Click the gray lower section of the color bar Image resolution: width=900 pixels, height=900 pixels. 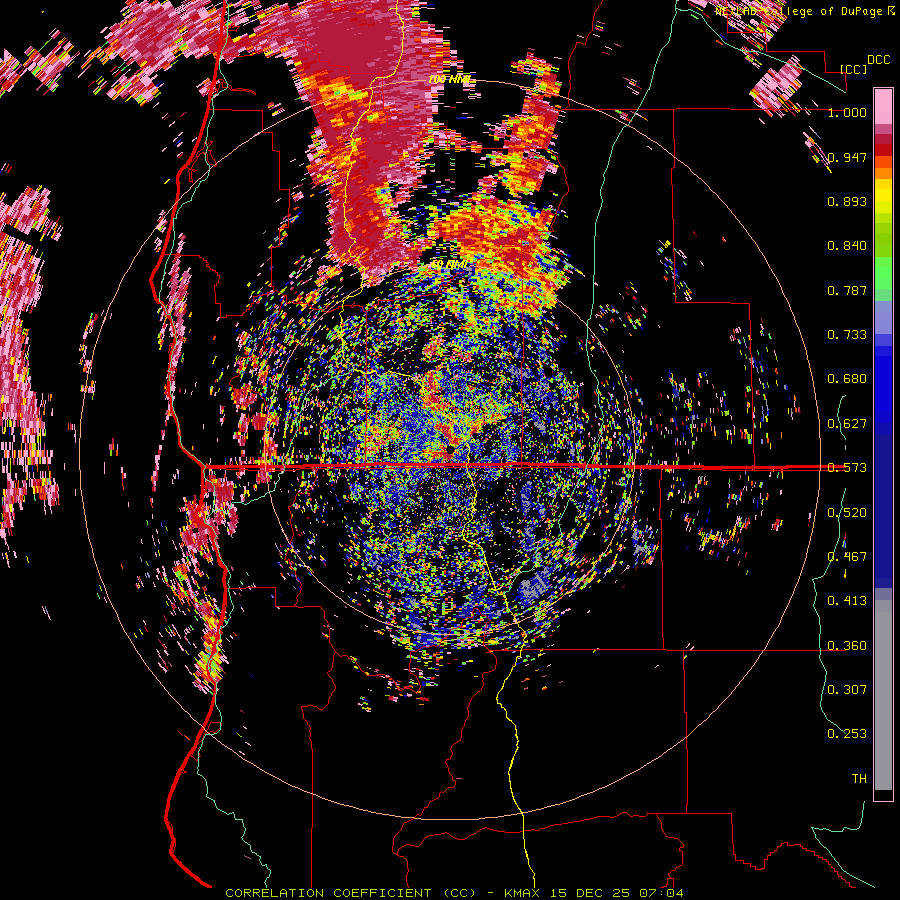pyautogui.click(x=883, y=695)
